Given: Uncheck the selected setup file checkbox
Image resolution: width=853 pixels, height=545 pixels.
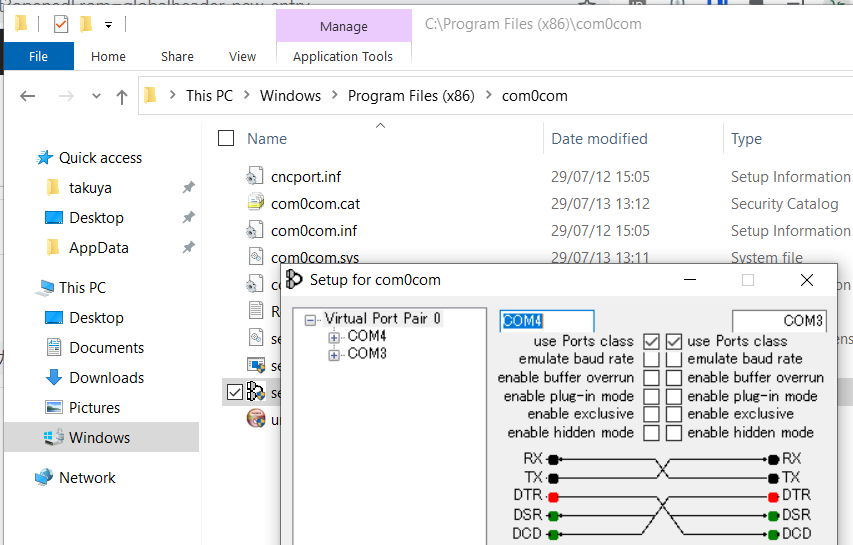Looking at the screenshot, I should [234, 392].
